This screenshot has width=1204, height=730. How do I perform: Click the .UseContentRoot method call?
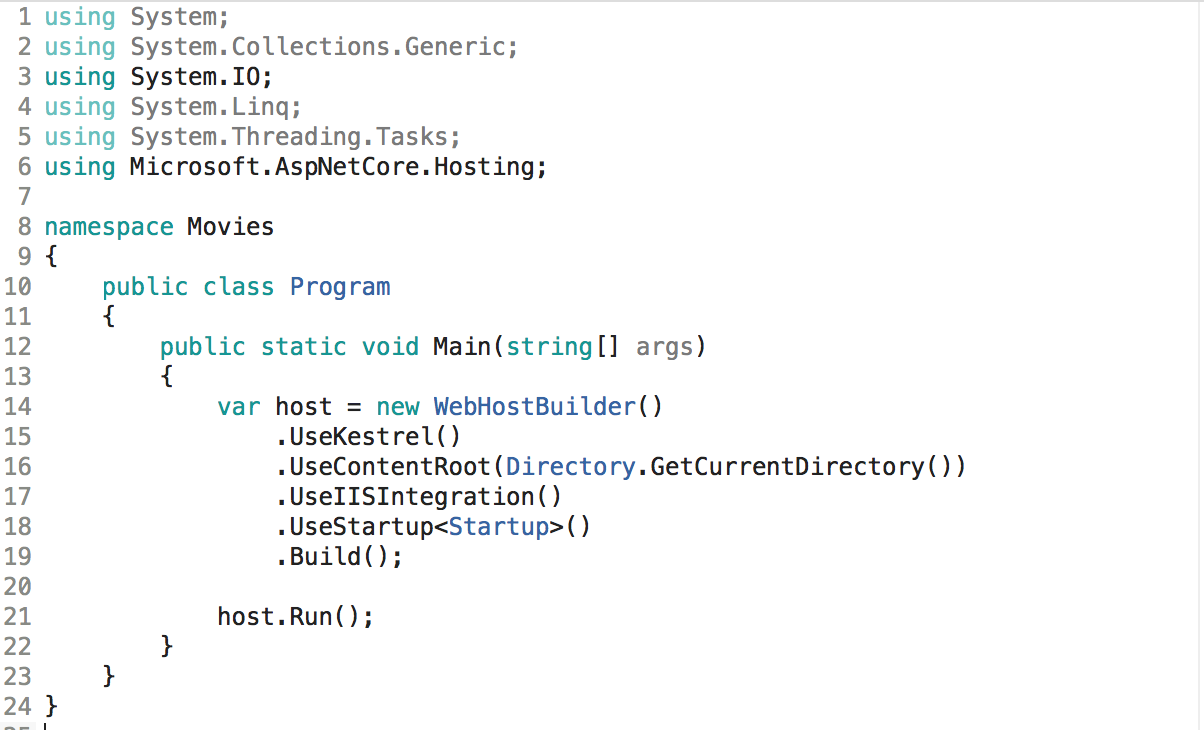pos(388,467)
